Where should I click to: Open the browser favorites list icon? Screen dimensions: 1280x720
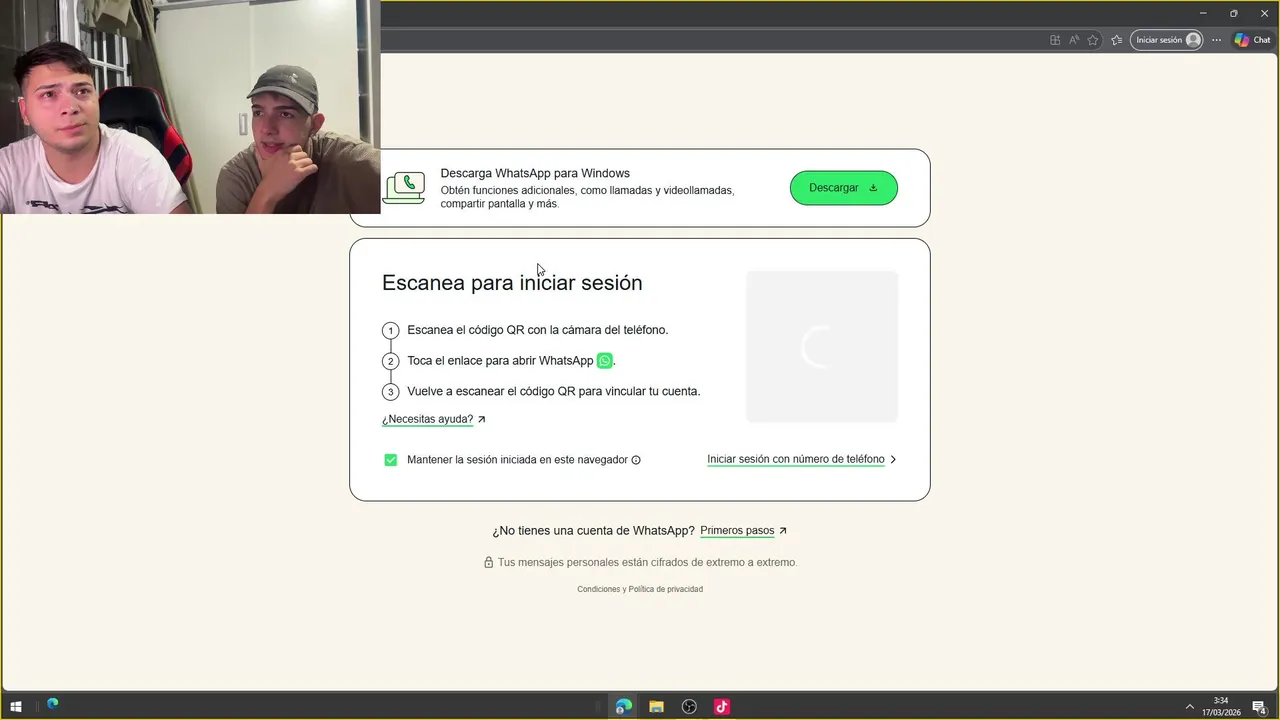click(x=1116, y=40)
